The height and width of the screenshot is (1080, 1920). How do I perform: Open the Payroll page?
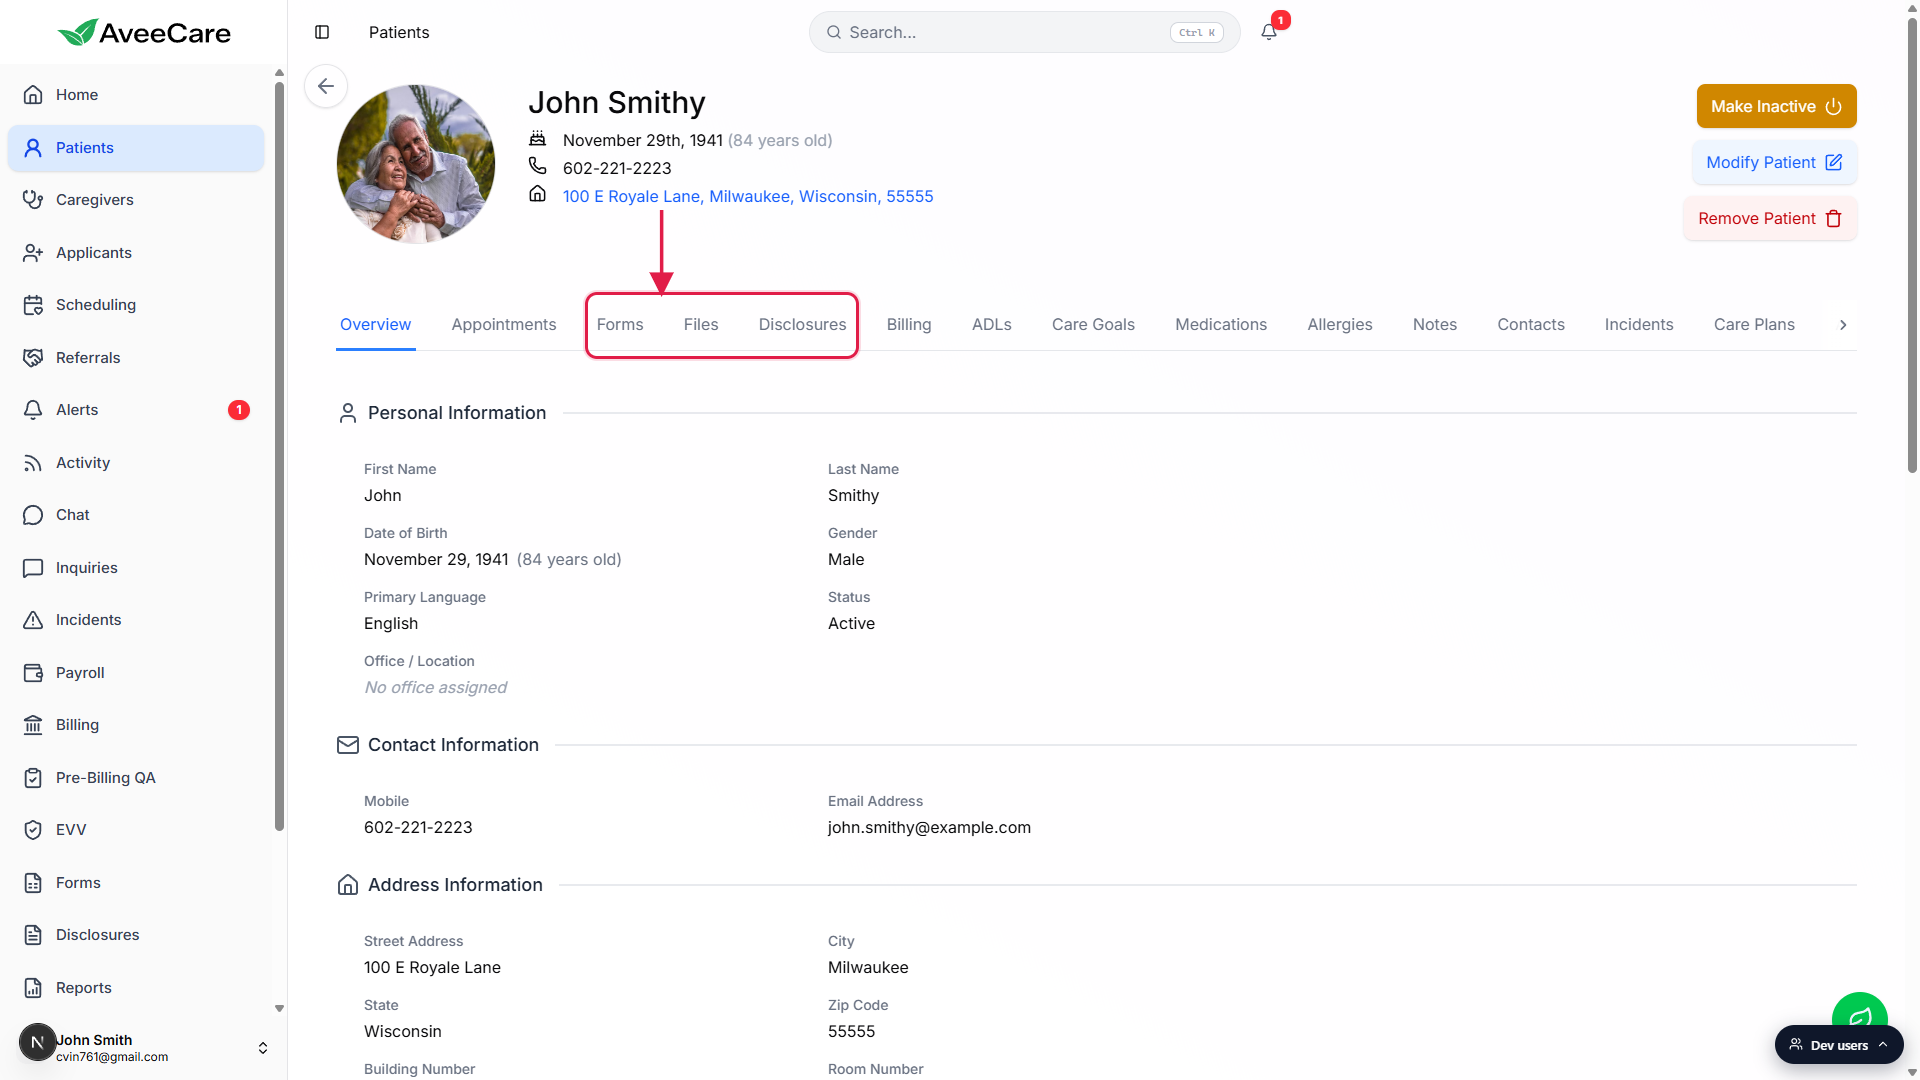(135, 673)
